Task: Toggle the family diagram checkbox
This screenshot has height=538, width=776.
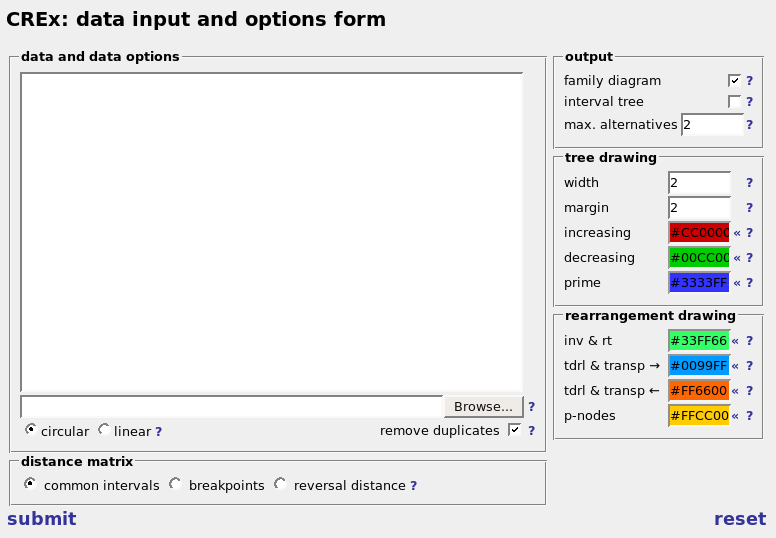Action: [x=734, y=80]
